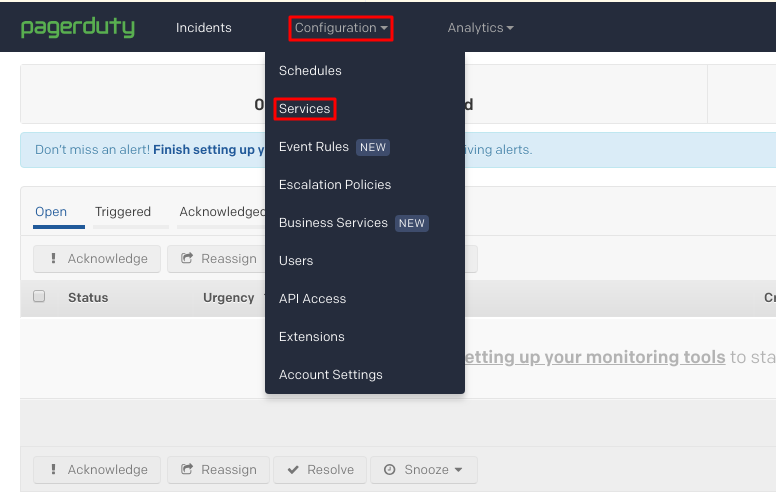Choose Users in the dropdown
This screenshot has height=499, width=776.
(296, 261)
